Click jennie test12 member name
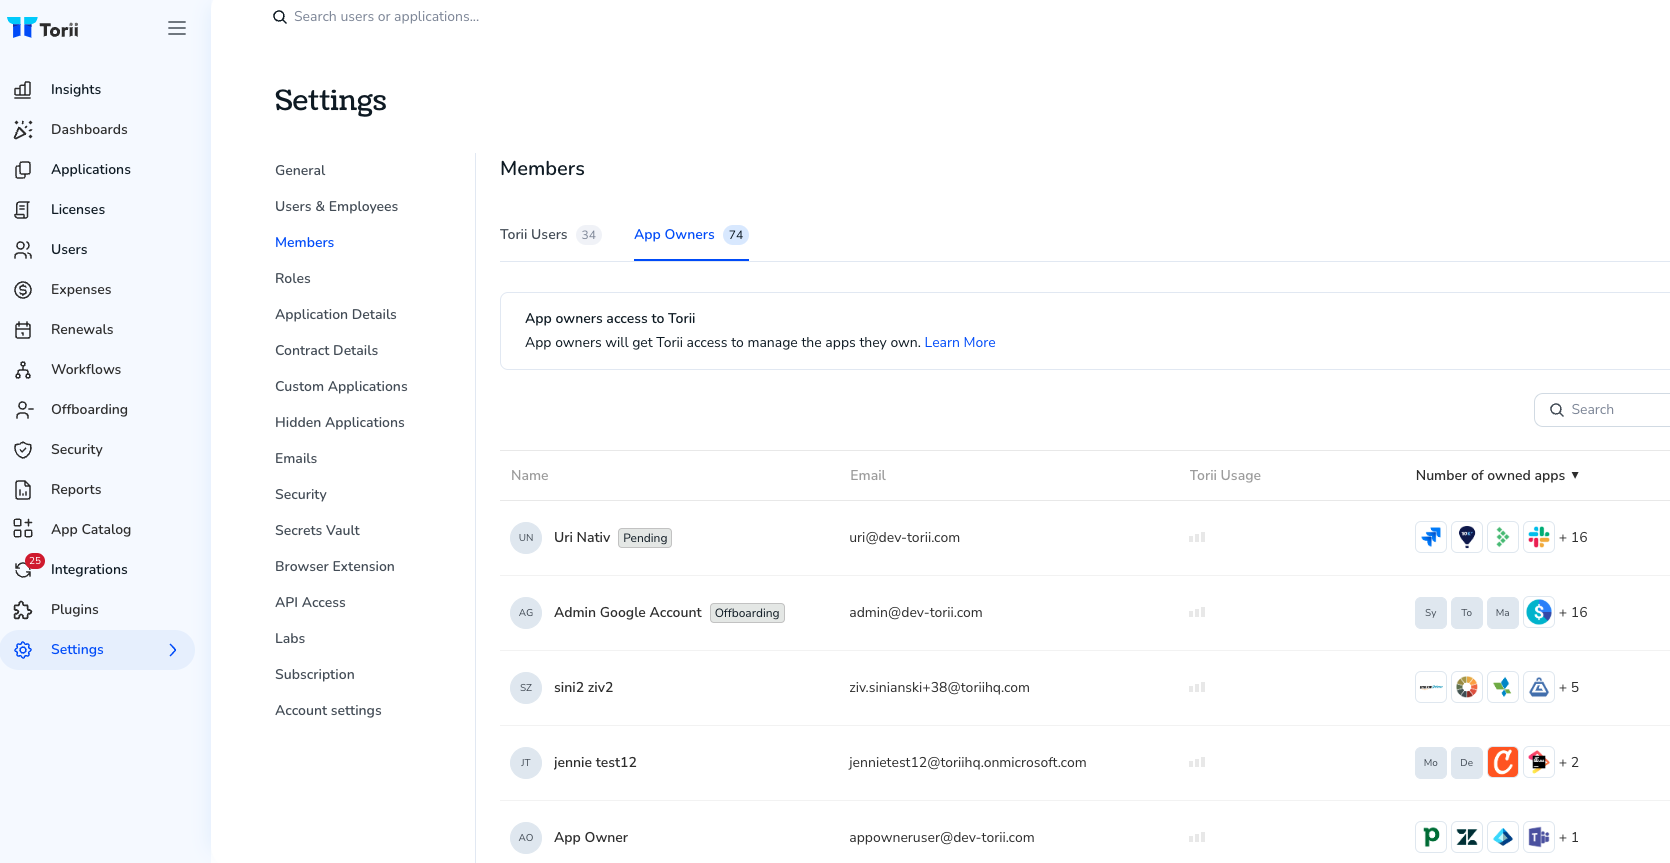The image size is (1670, 863). 595,763
